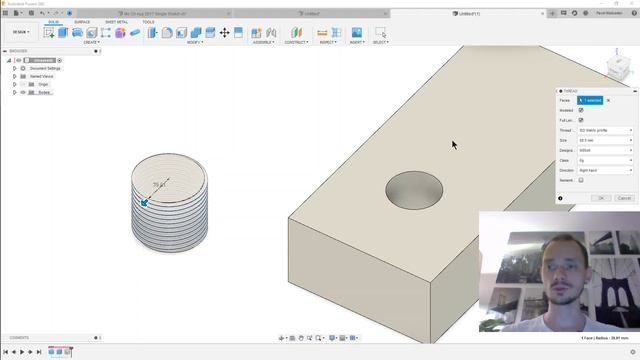Screen dimensions: 640x360
Task: Toggle visibility eye of the top component
Action: pyautogui.click(x=18, y=60)
